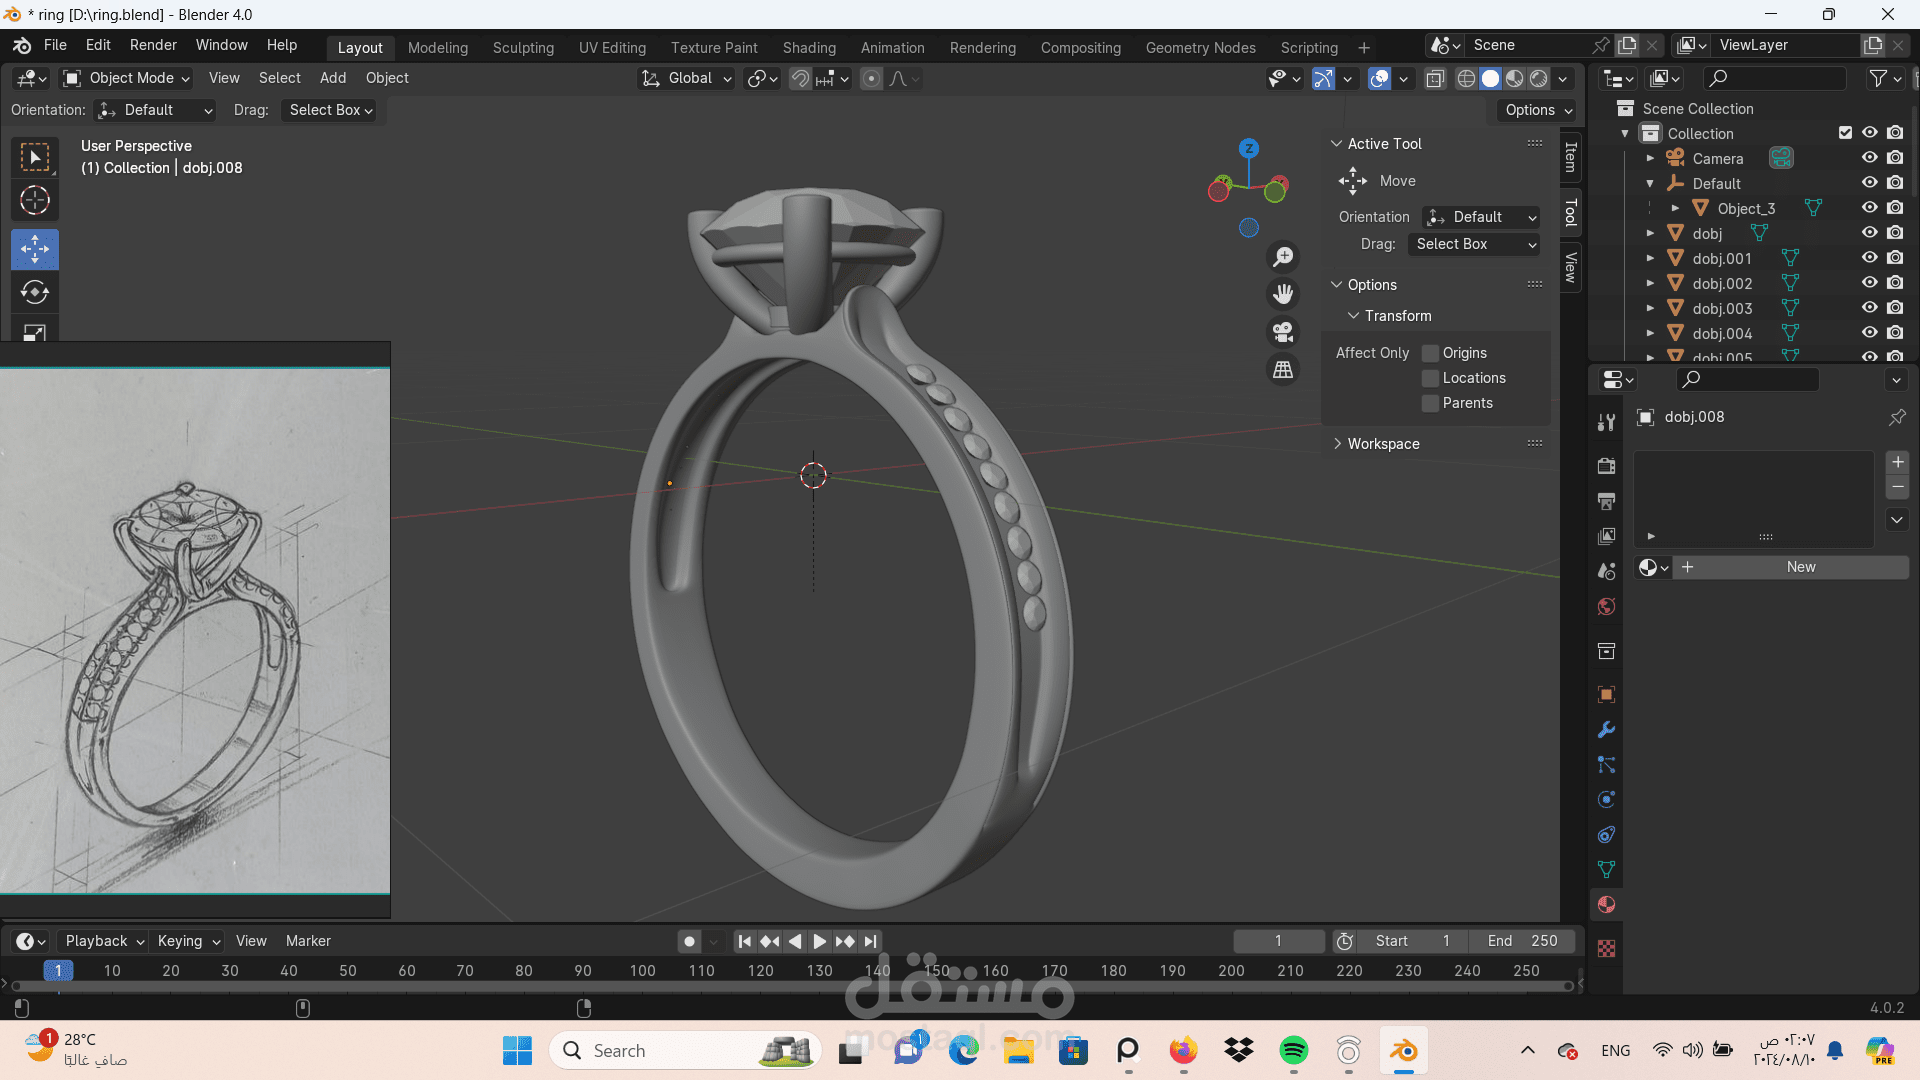Enable the Origins checkbox
The width and height of the screenshot is (1920, 1080).
click(x=1431, y=353)
